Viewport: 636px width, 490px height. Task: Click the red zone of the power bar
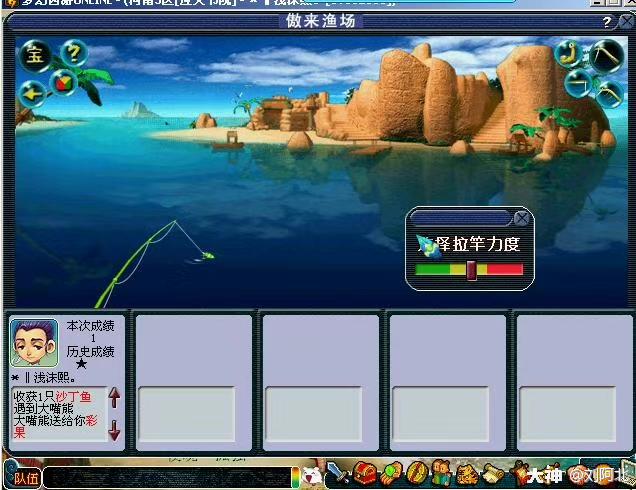click(505, 269)
